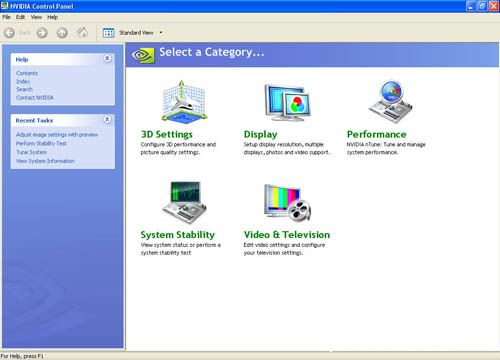Viewport: 500px width, 360px height.
Task: Click the Back navigation arrow
Action: click(9, 33)
